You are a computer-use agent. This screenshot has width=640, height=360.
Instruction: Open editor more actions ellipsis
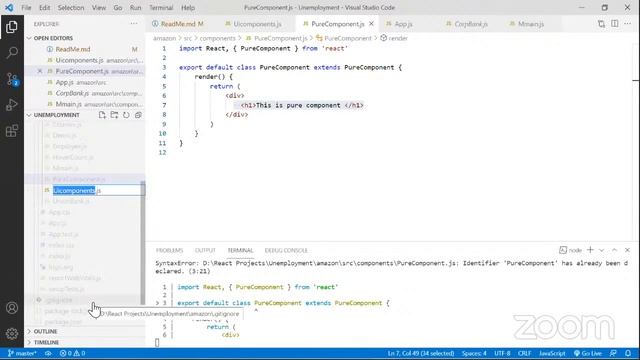click(628, 24)
